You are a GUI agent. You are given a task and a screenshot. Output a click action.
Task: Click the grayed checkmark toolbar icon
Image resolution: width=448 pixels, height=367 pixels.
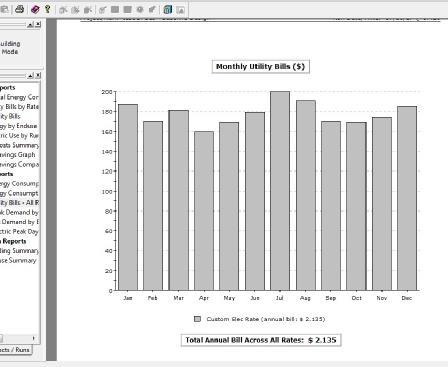click(x=102, y=10)
